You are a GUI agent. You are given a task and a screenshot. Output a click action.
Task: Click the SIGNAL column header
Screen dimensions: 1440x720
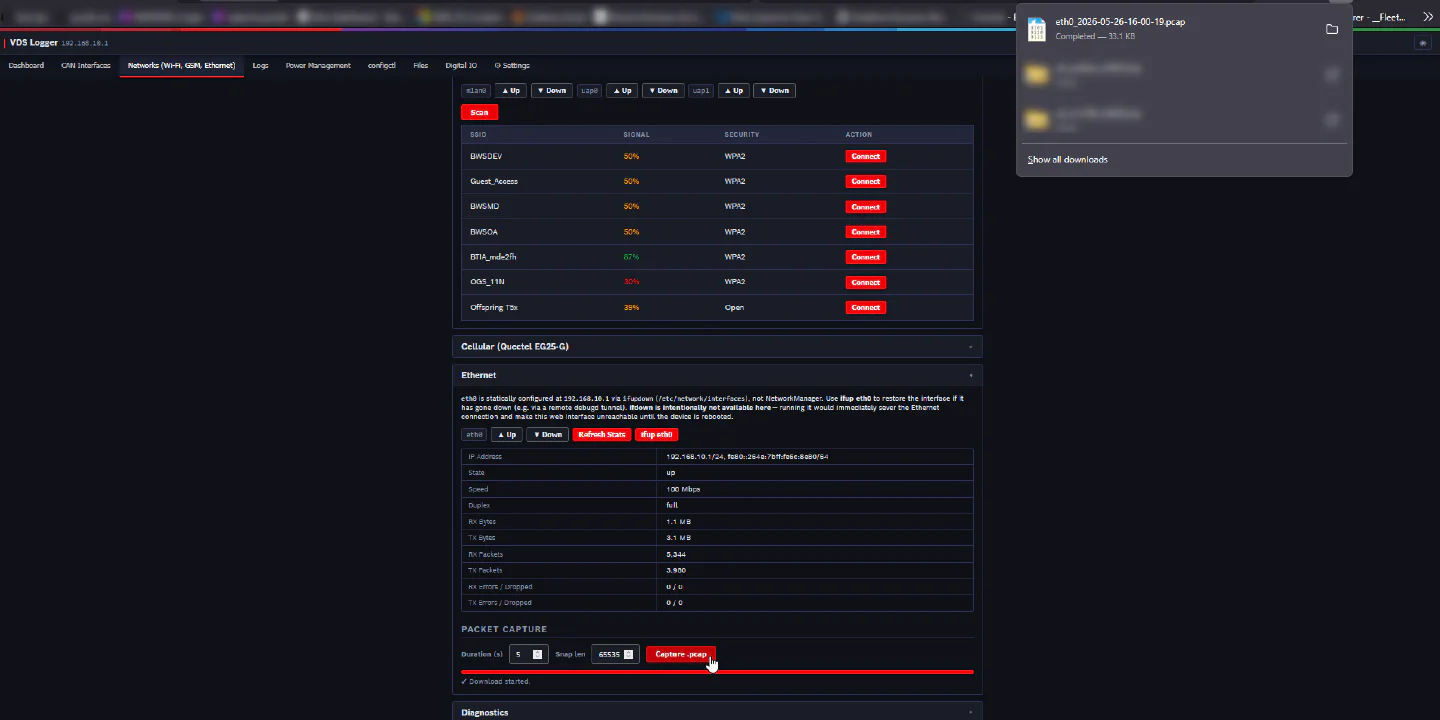(636, 134)
